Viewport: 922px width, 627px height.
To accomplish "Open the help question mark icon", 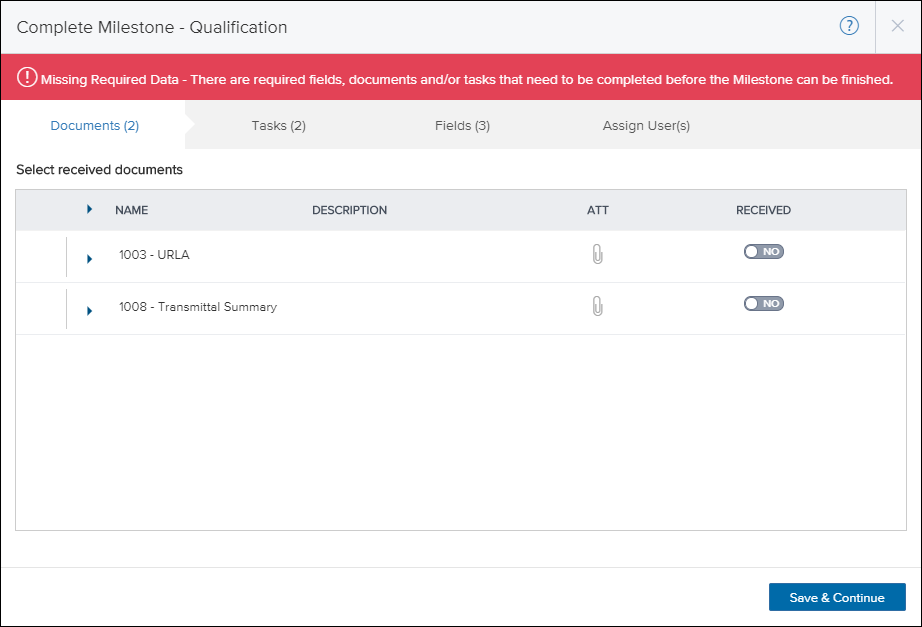I will point(848,26).
